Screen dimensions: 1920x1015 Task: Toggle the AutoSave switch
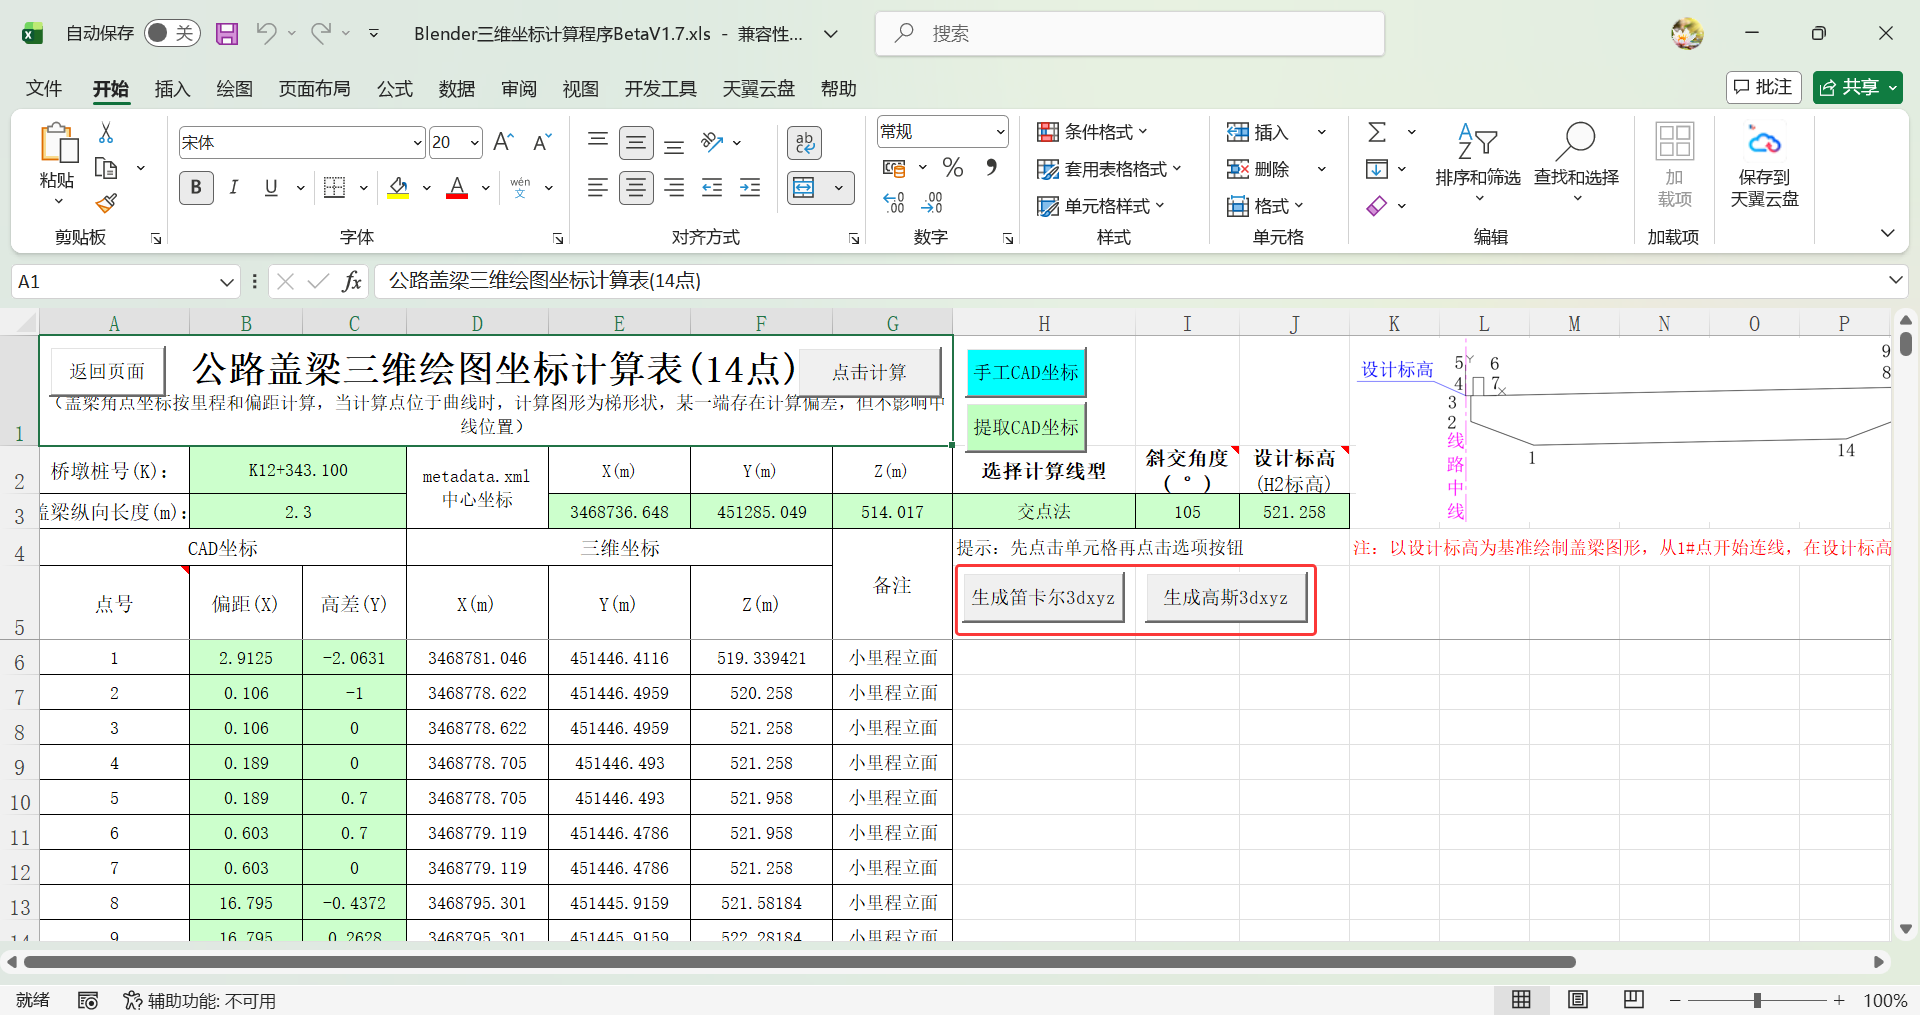[172, 34]
